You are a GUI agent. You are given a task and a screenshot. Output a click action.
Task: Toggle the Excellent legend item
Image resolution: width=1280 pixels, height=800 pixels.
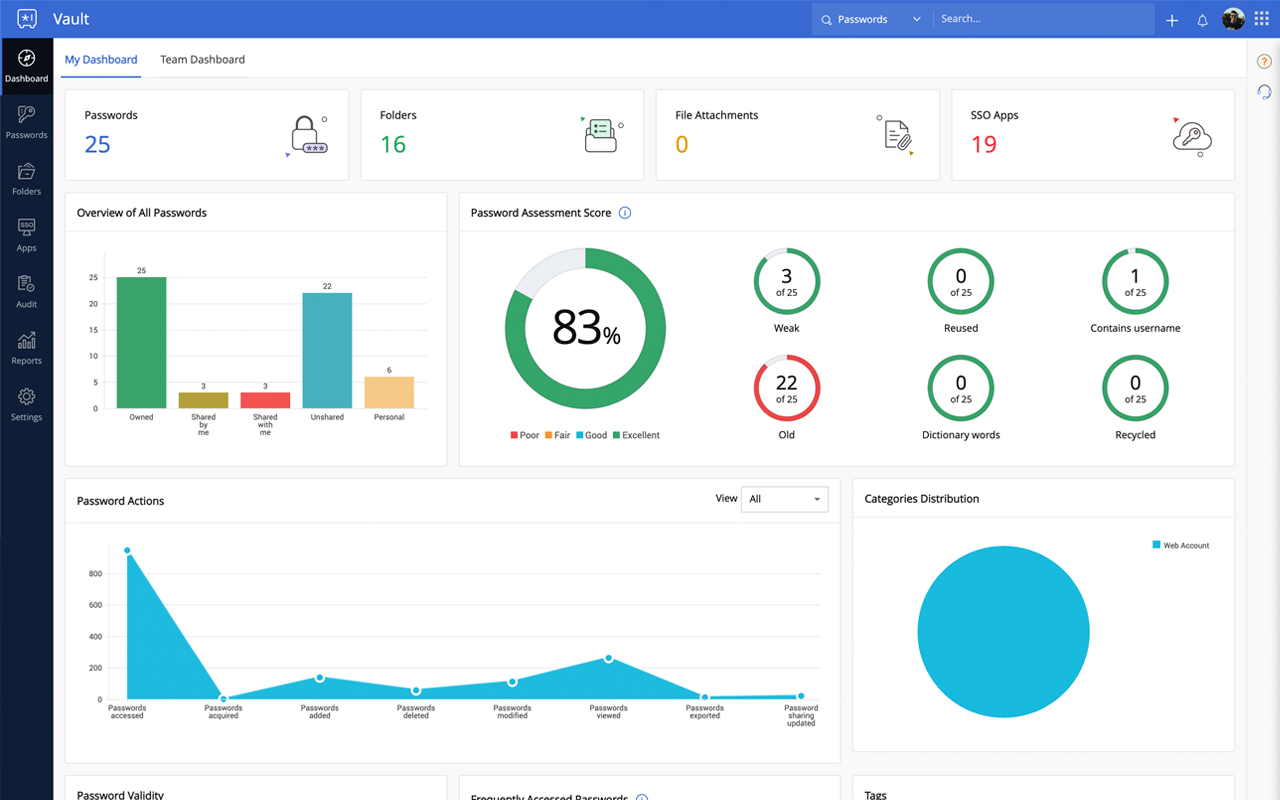[636, 435]
